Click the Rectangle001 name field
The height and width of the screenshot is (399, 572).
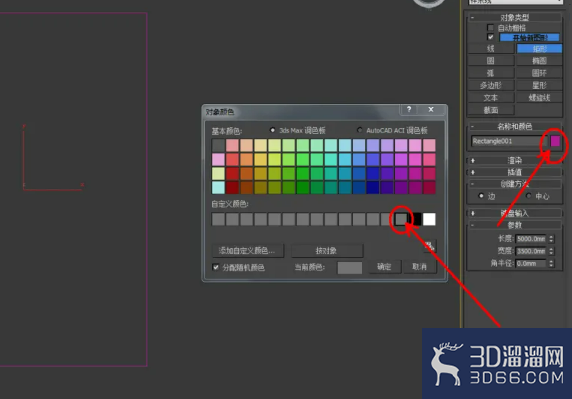tap(508, 141)
